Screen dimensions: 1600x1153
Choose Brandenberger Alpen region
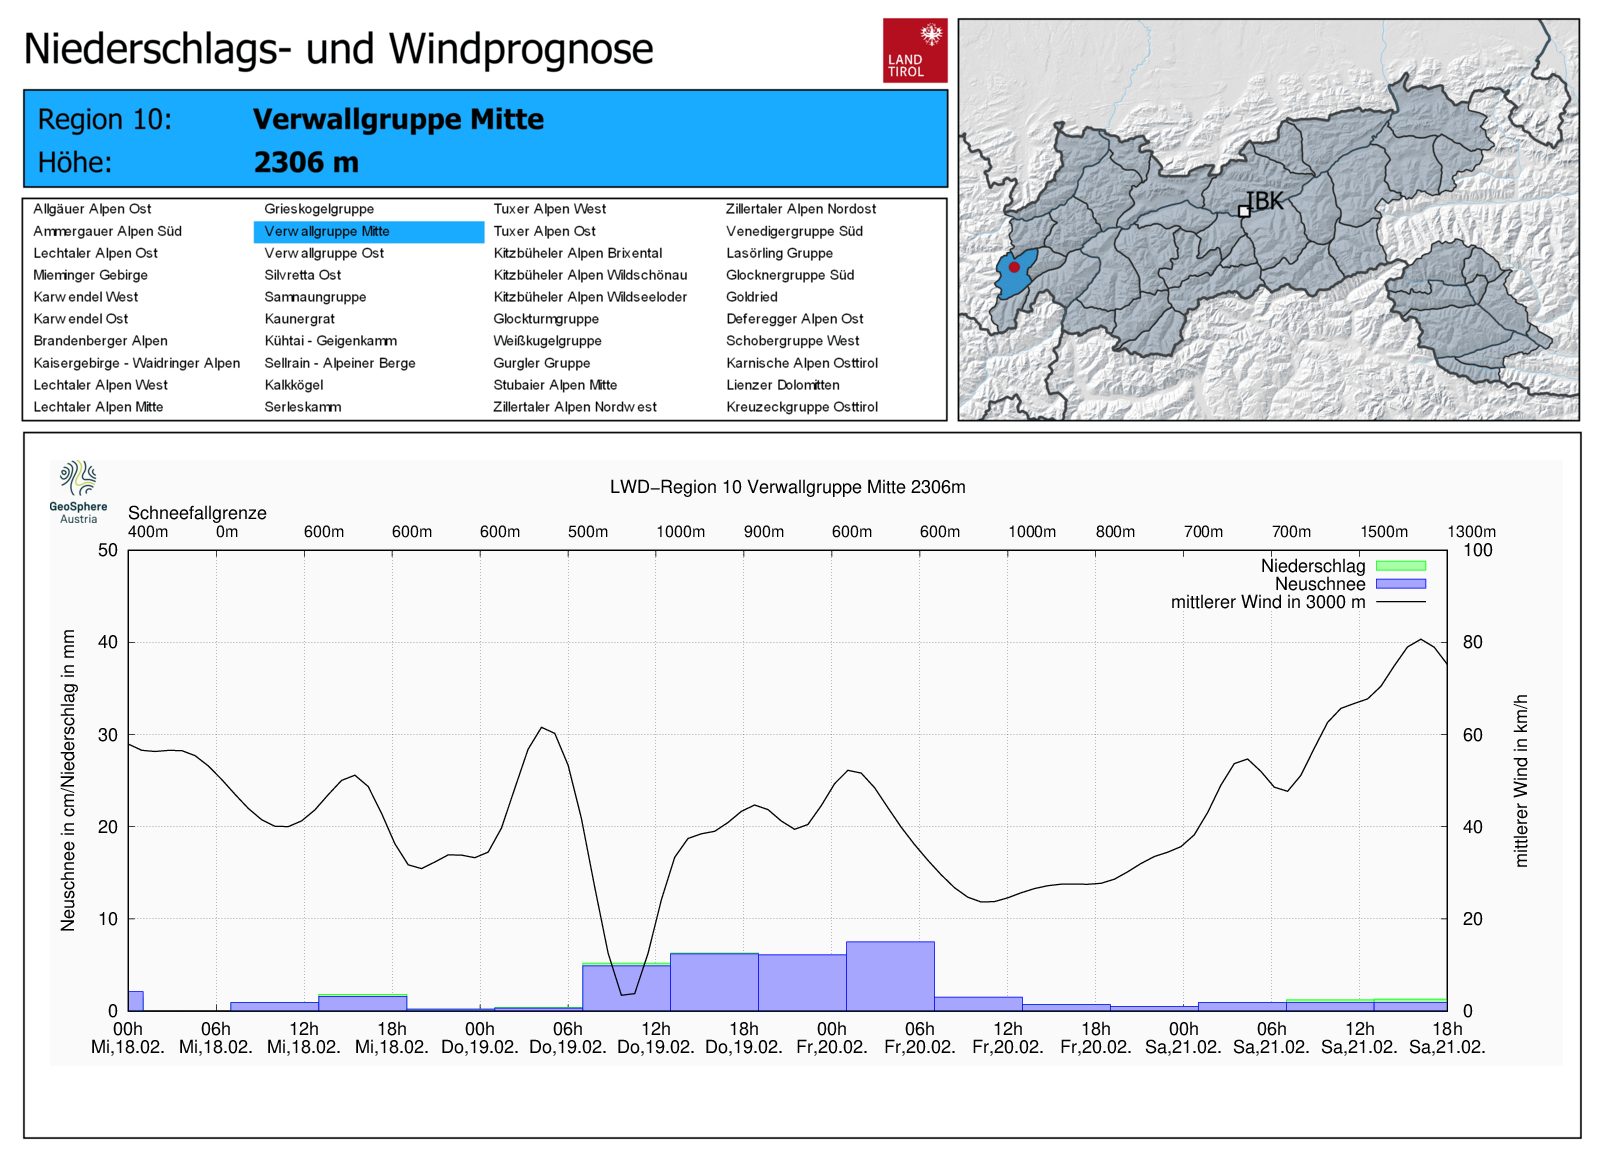click(x=100, y=341)
